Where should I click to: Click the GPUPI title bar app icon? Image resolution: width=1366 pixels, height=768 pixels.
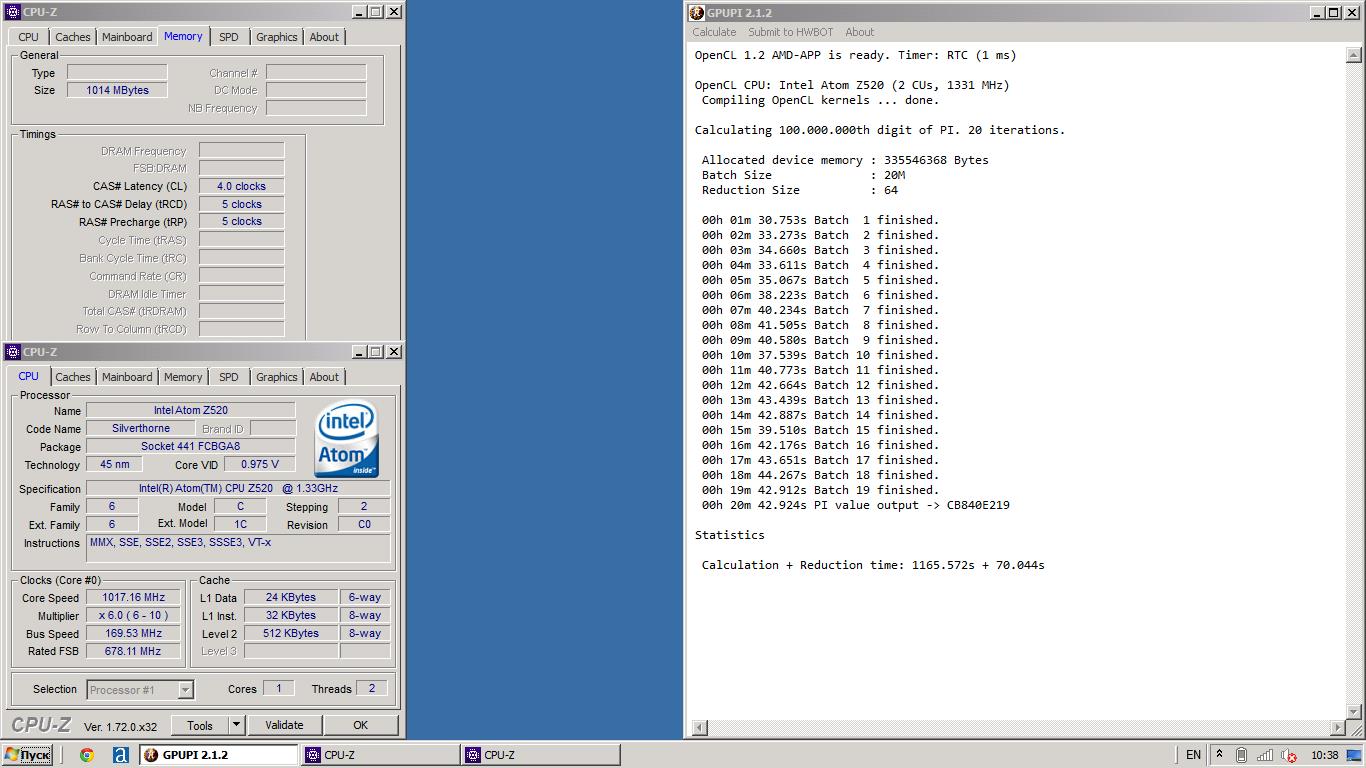click(697, 13)
